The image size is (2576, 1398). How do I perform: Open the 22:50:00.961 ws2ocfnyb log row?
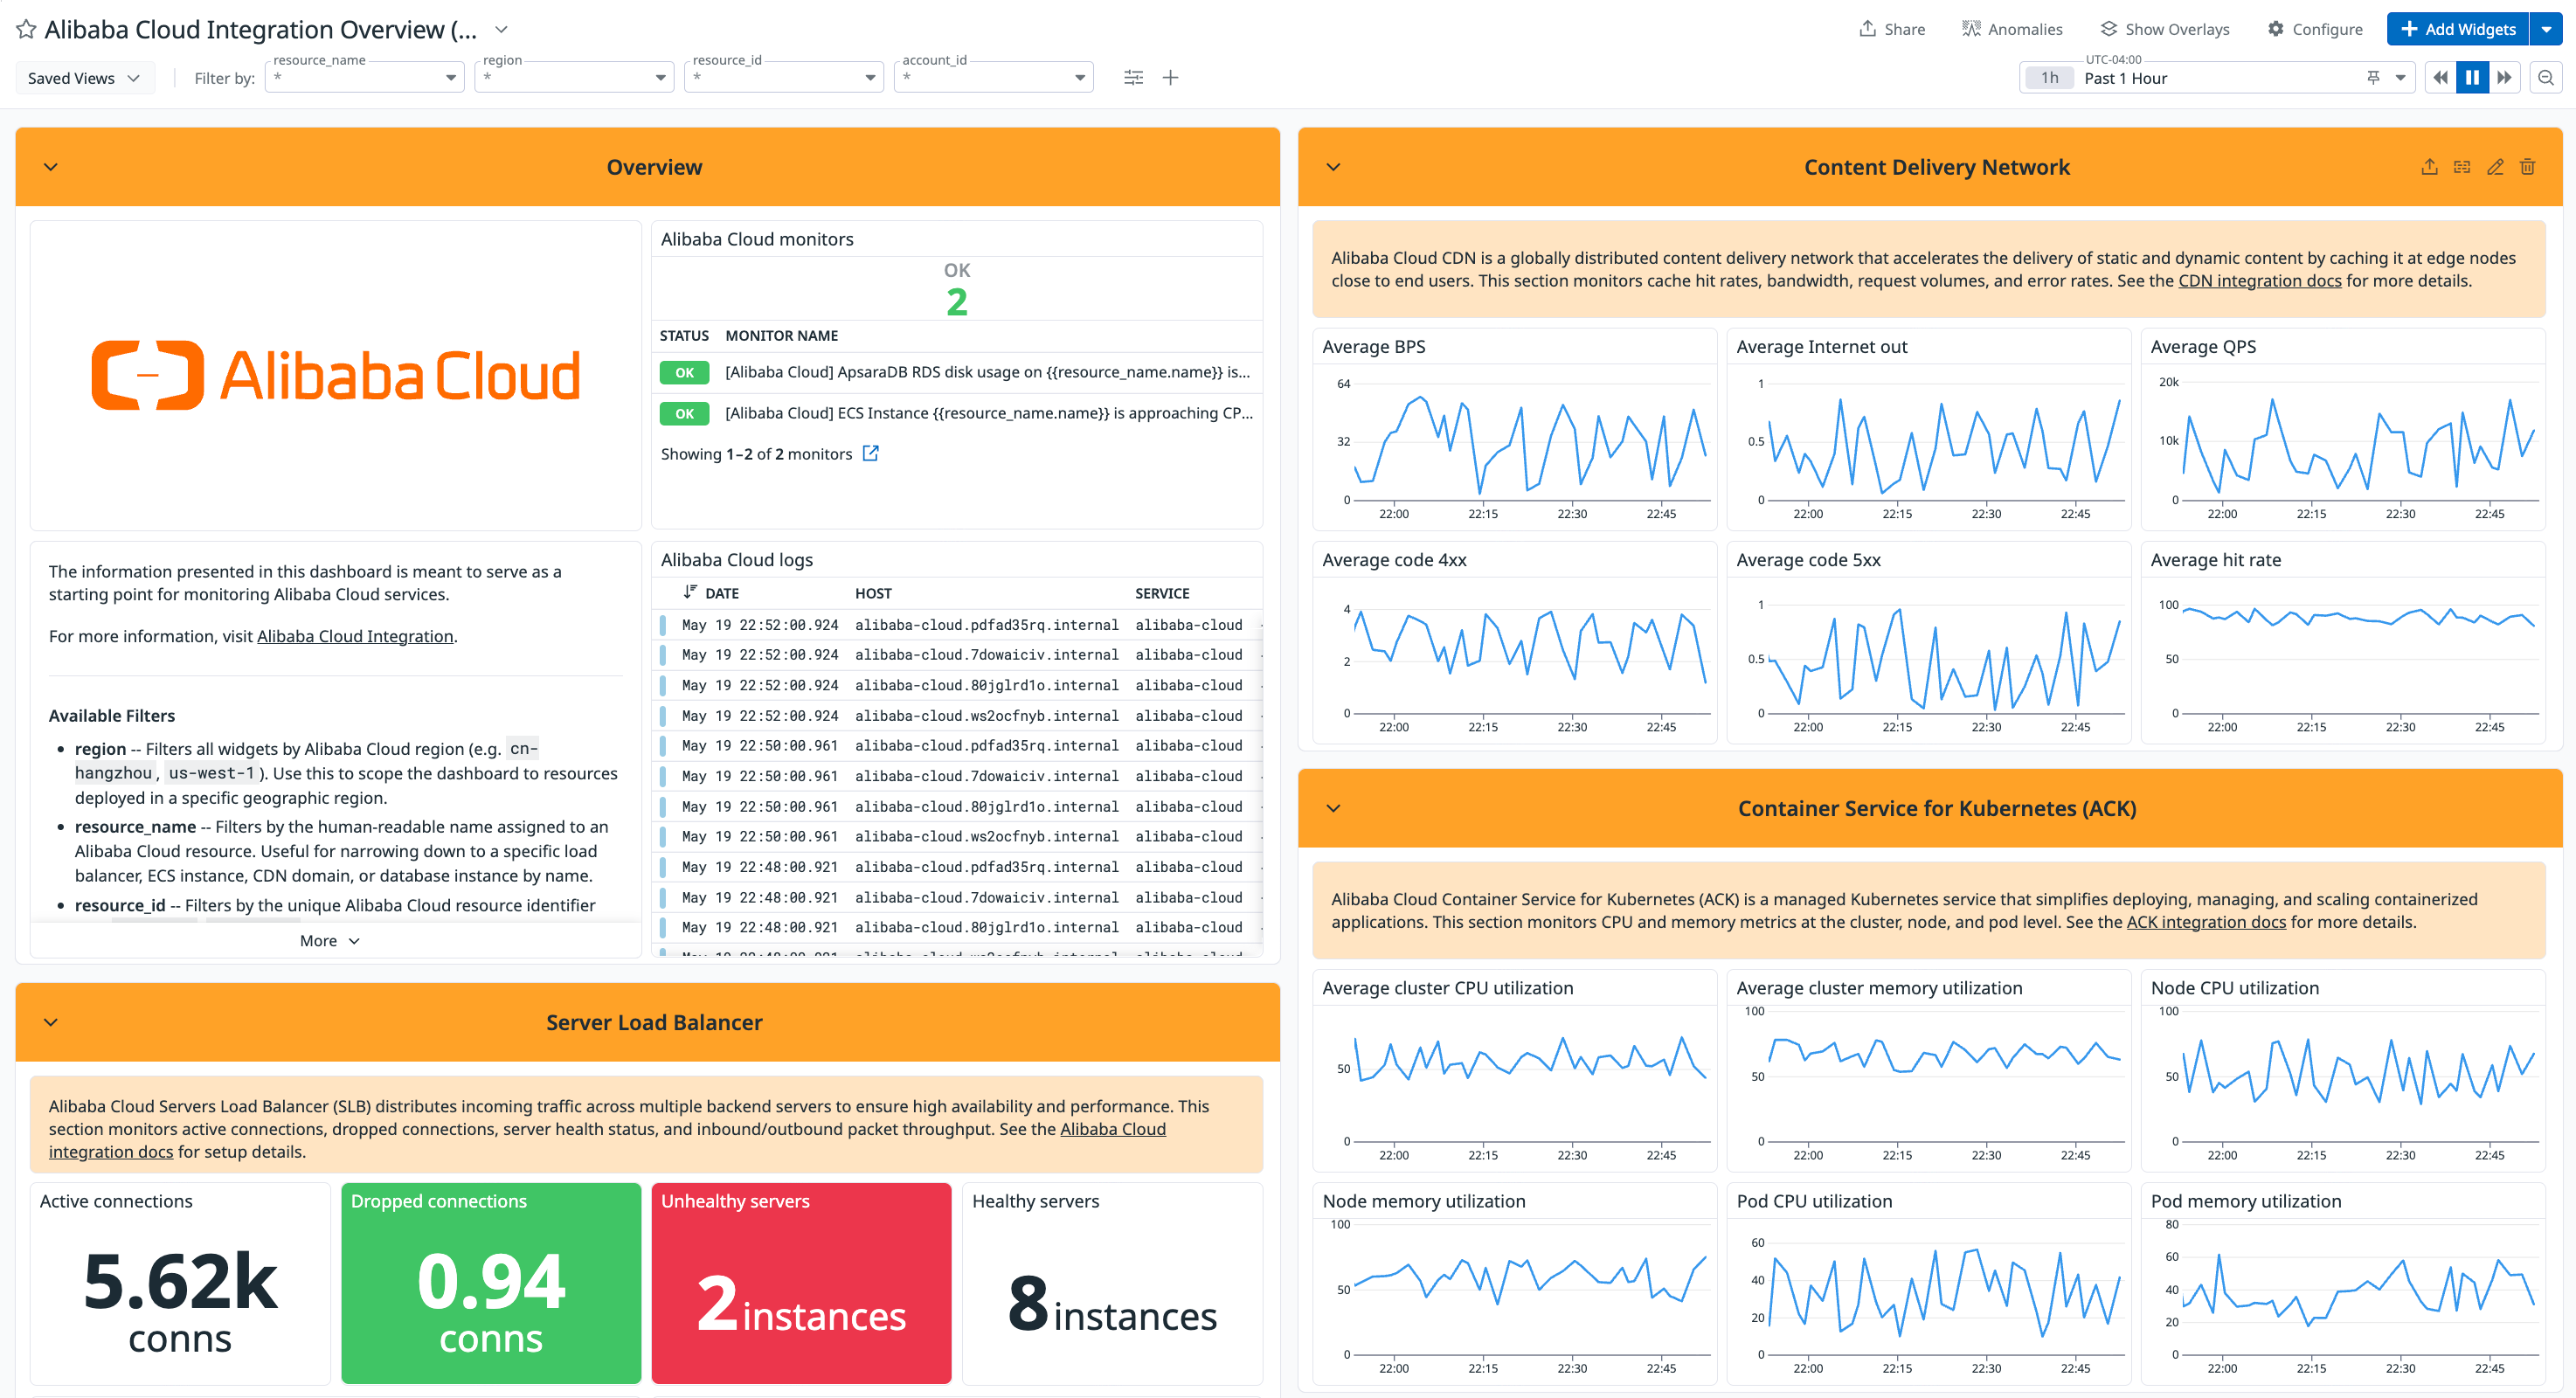[x=958, y=836]
